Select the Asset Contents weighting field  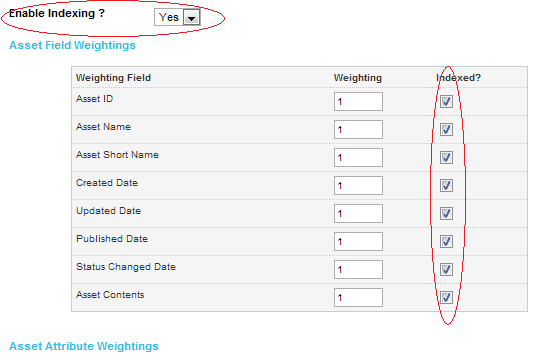tap(358, 297)
